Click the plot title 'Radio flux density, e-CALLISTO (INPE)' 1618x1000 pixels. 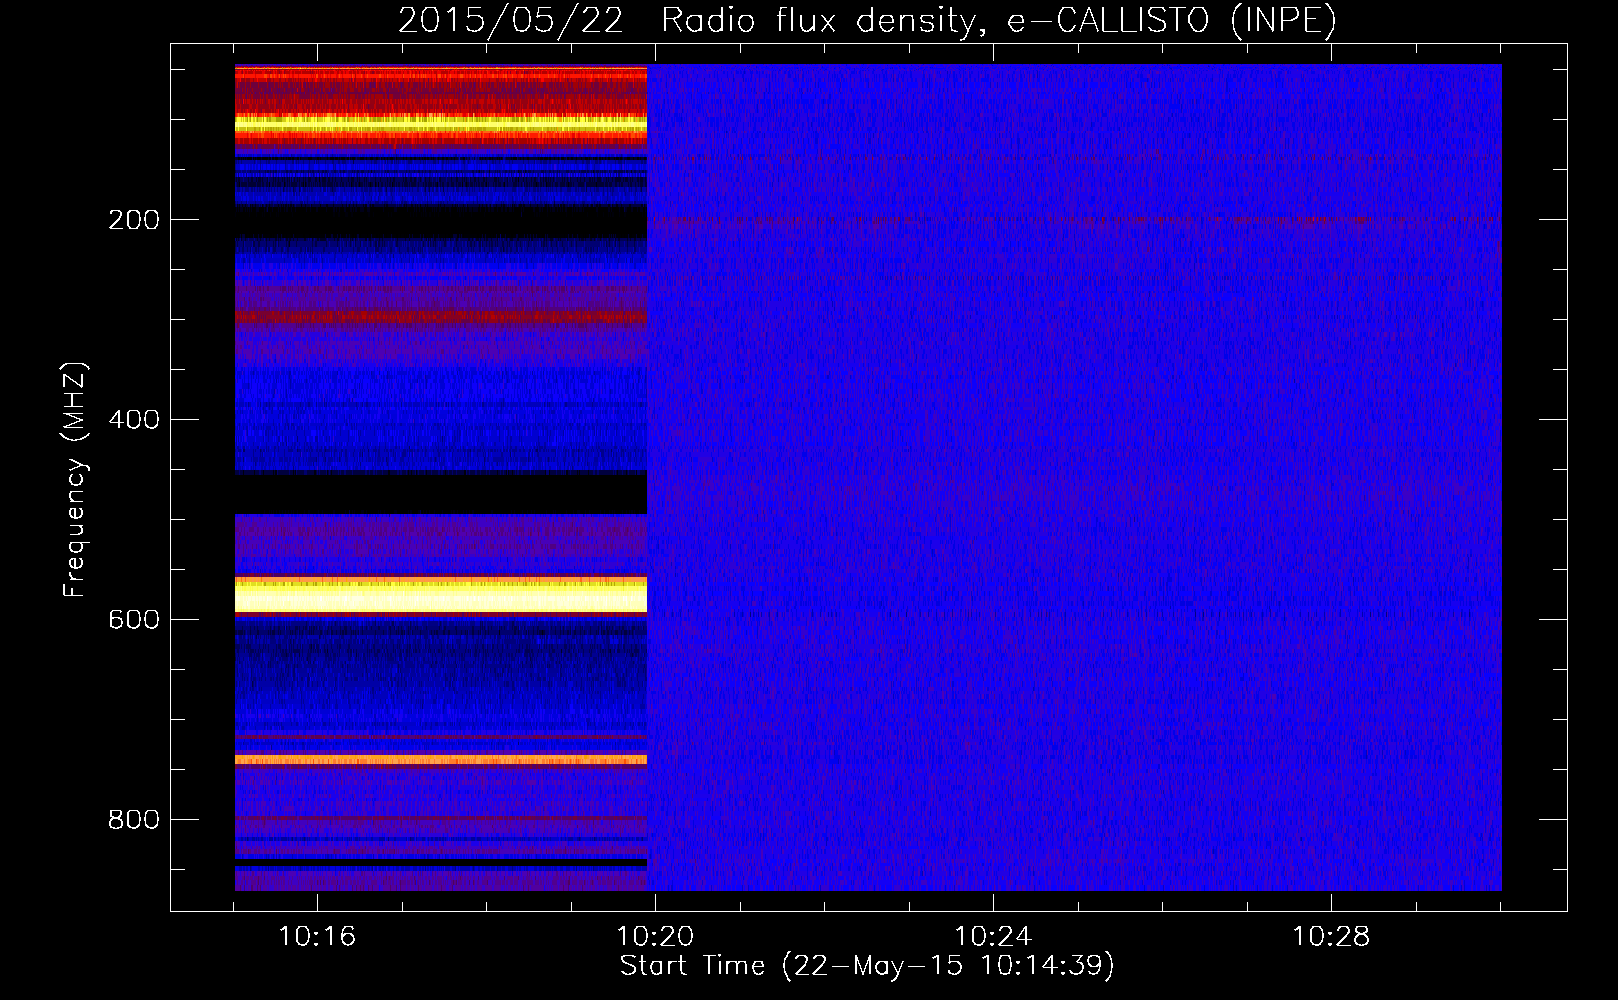[998, 20]
